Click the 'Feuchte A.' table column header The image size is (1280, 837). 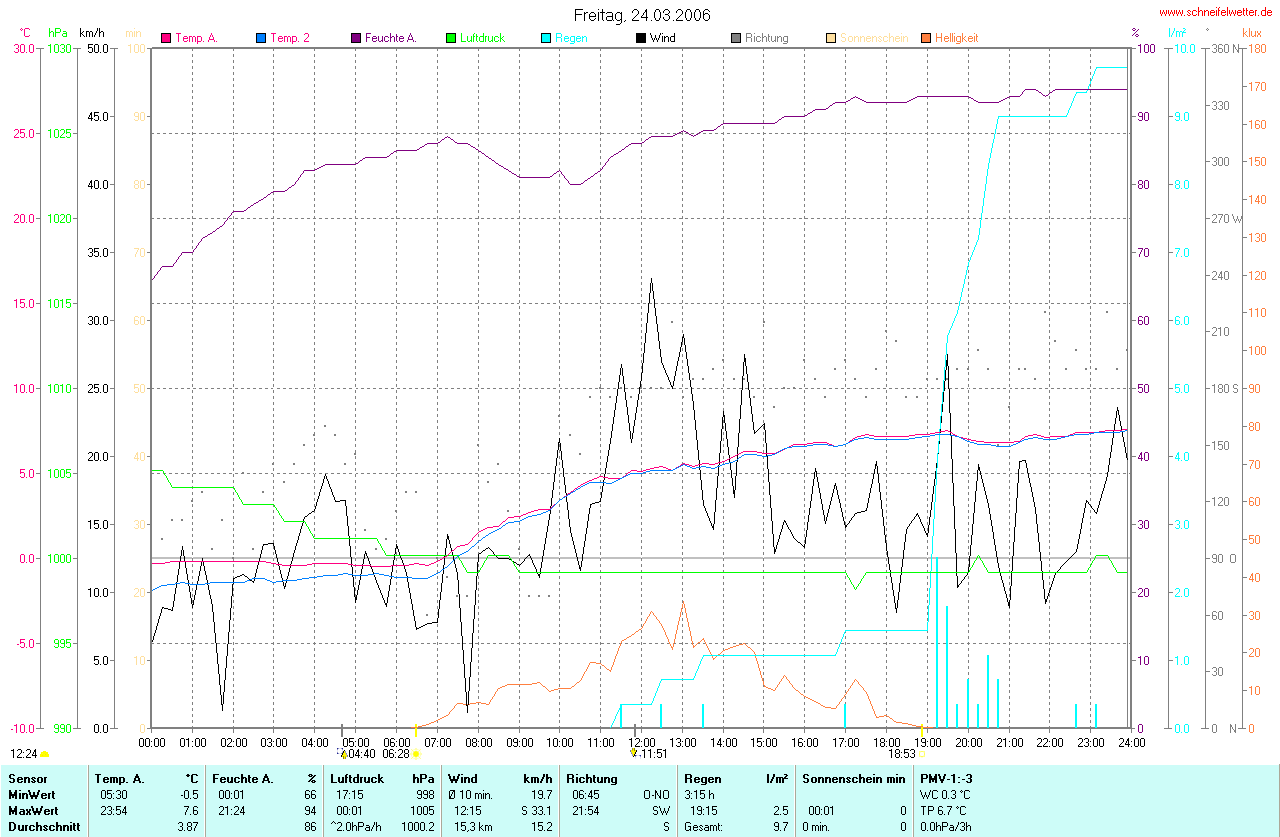[241, 778]
